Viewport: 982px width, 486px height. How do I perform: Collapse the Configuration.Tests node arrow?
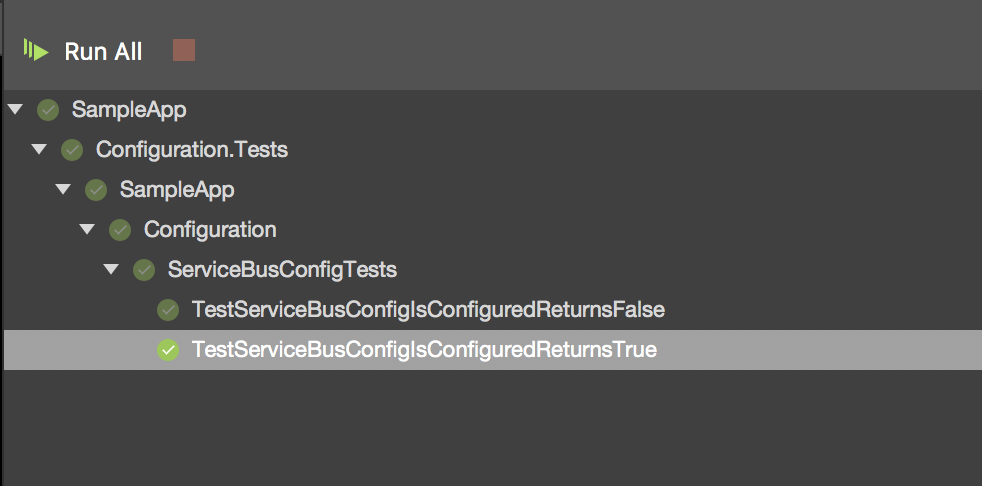(39, 149)
